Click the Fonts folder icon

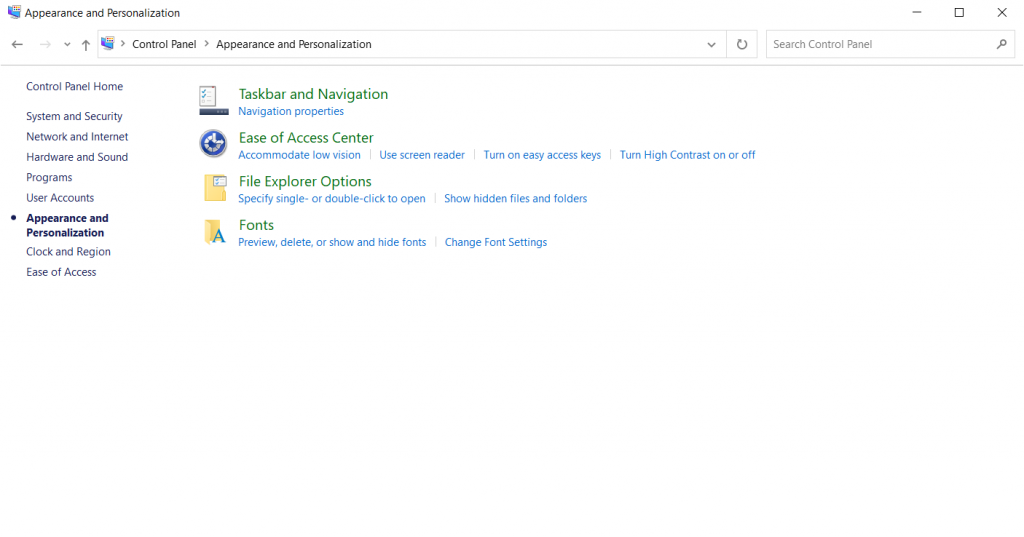[x=215, y=231]
